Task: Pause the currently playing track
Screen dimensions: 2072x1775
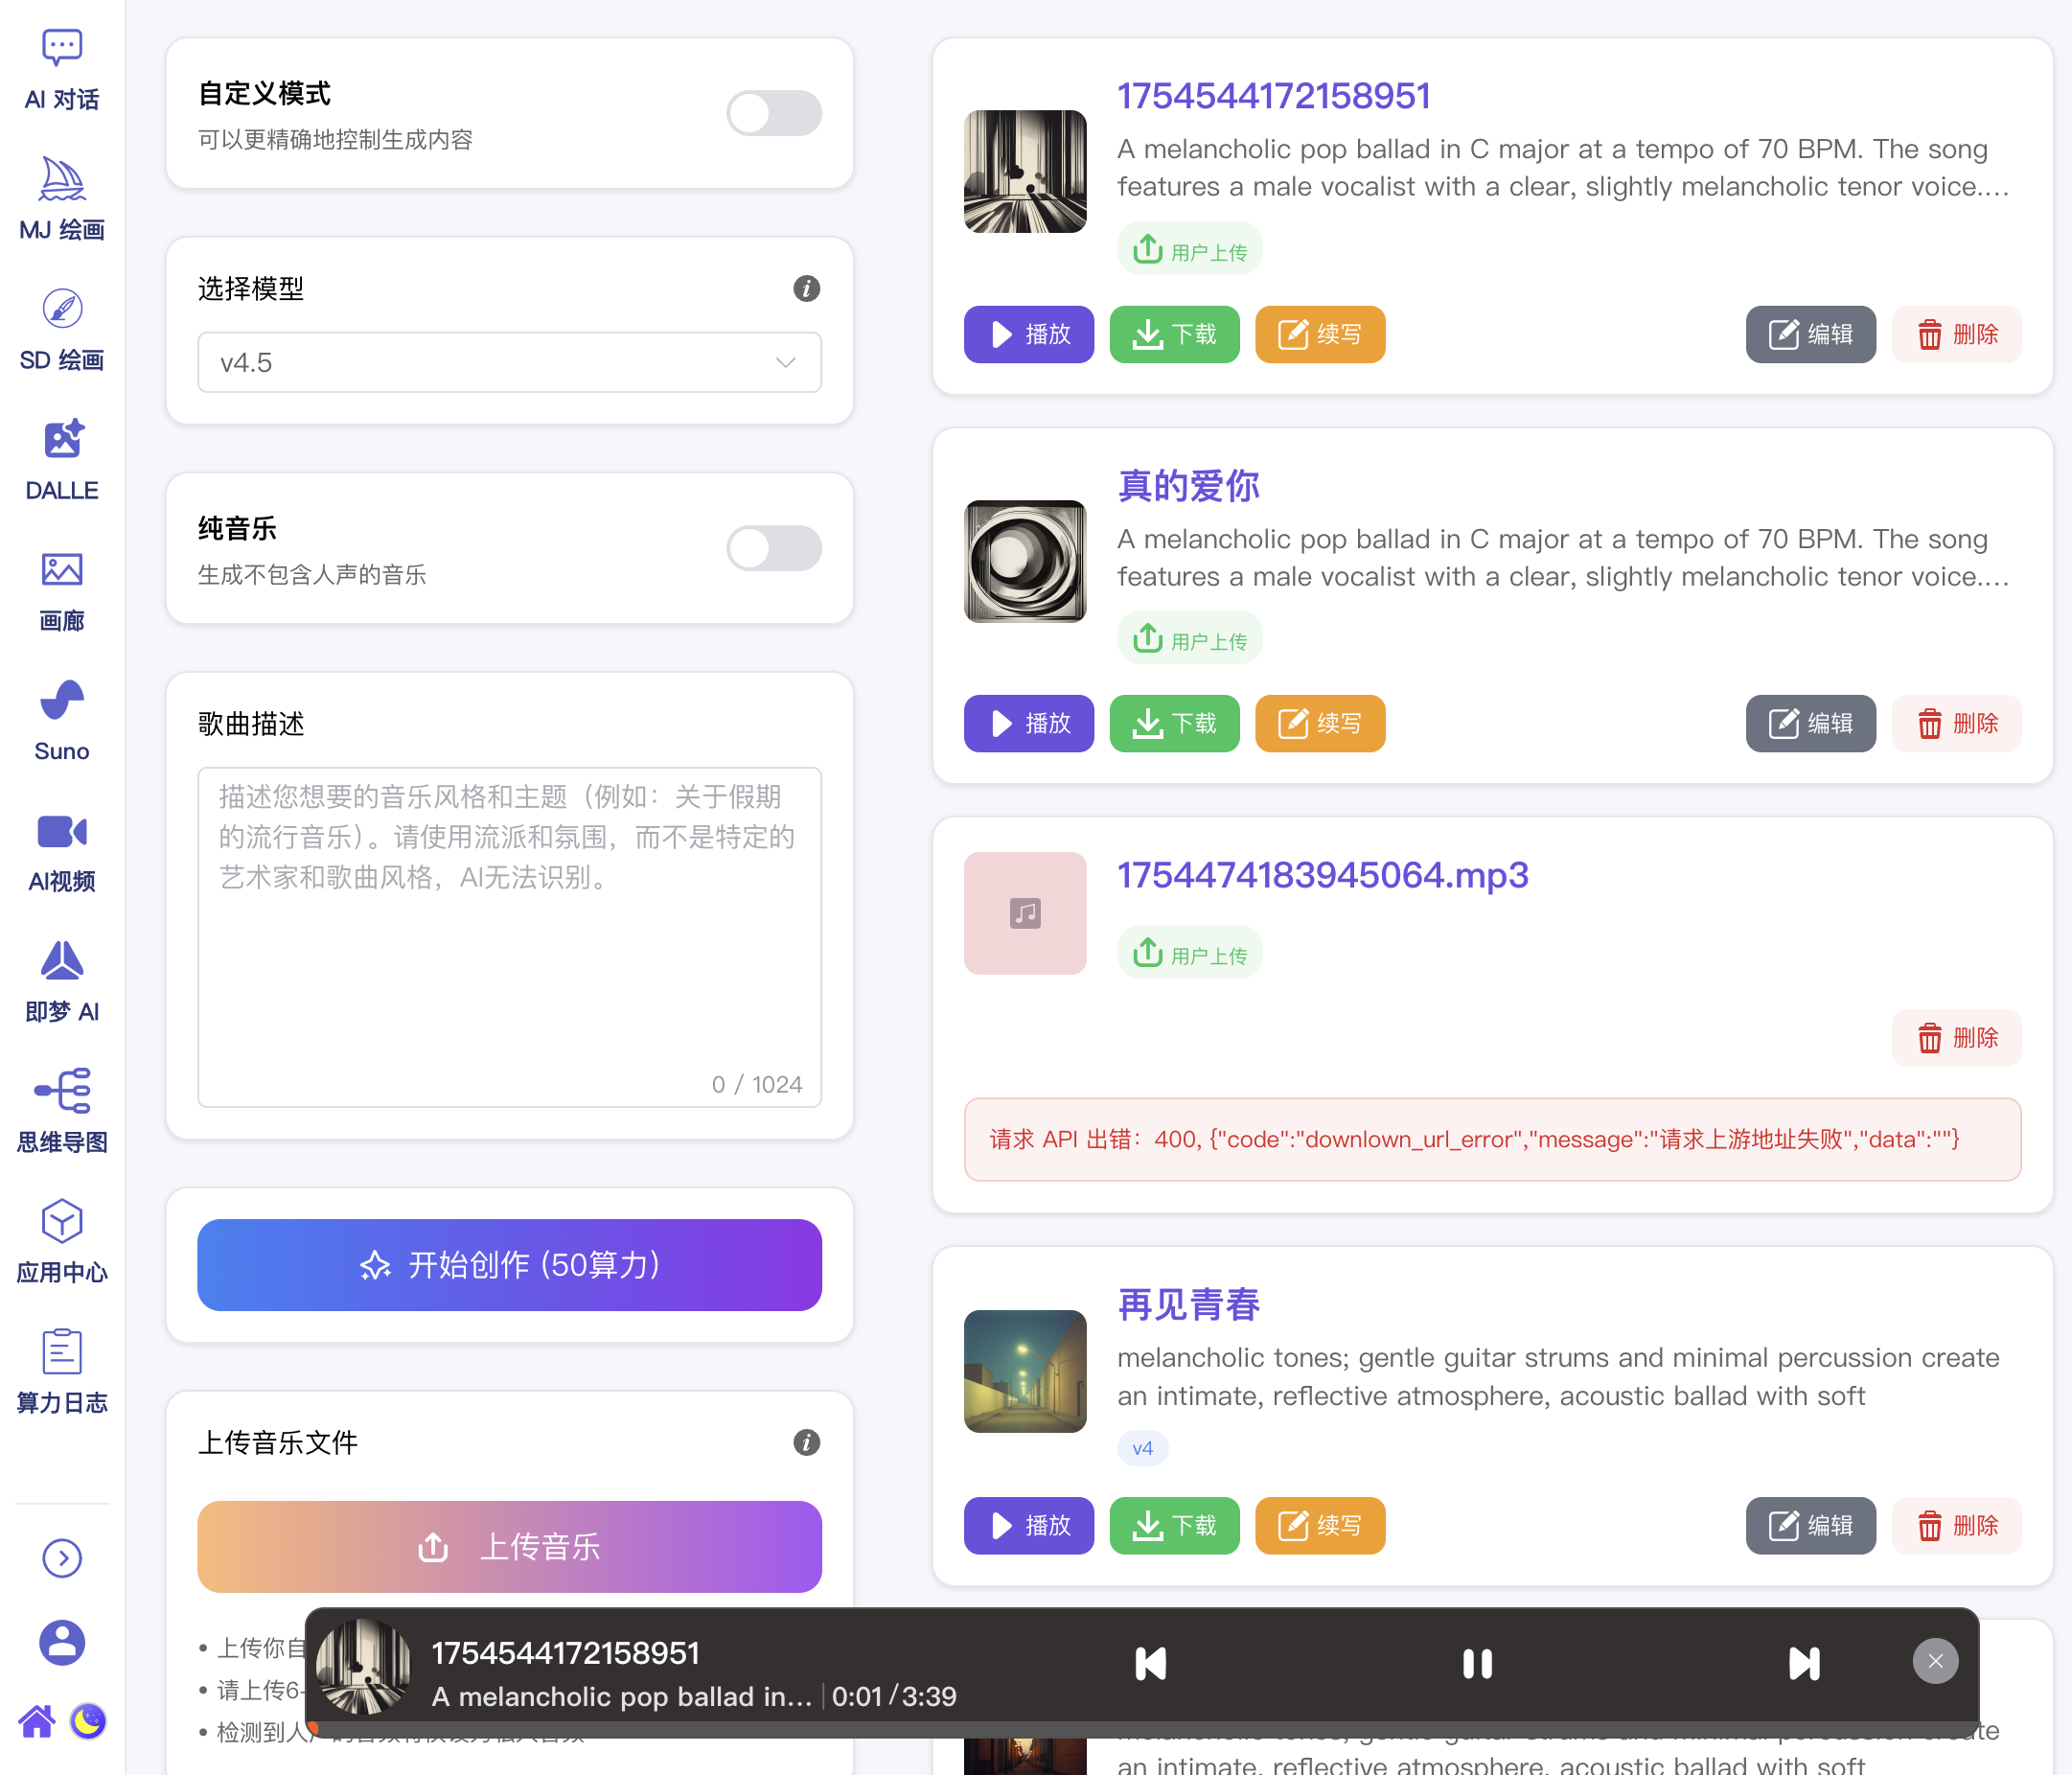Action: pyautogui.click(x=1477, y=1663)
